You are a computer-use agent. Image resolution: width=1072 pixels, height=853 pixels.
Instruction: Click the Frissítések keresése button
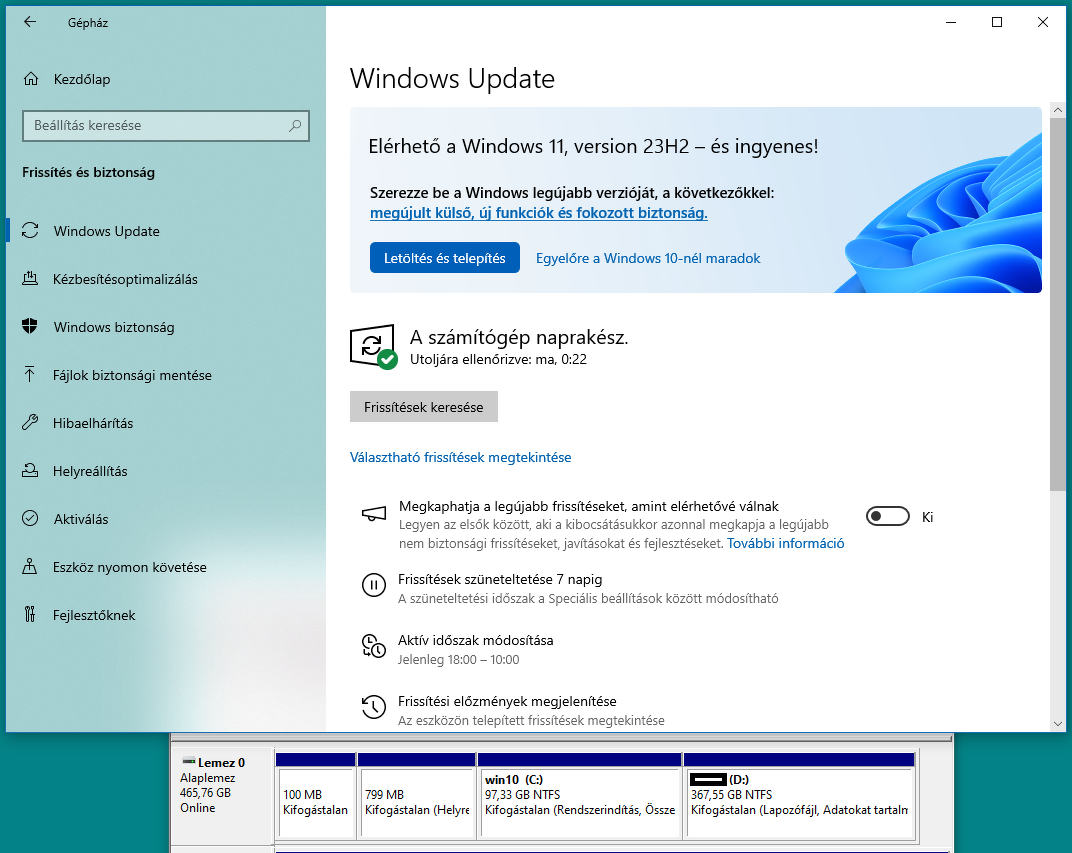pos(423,407)
